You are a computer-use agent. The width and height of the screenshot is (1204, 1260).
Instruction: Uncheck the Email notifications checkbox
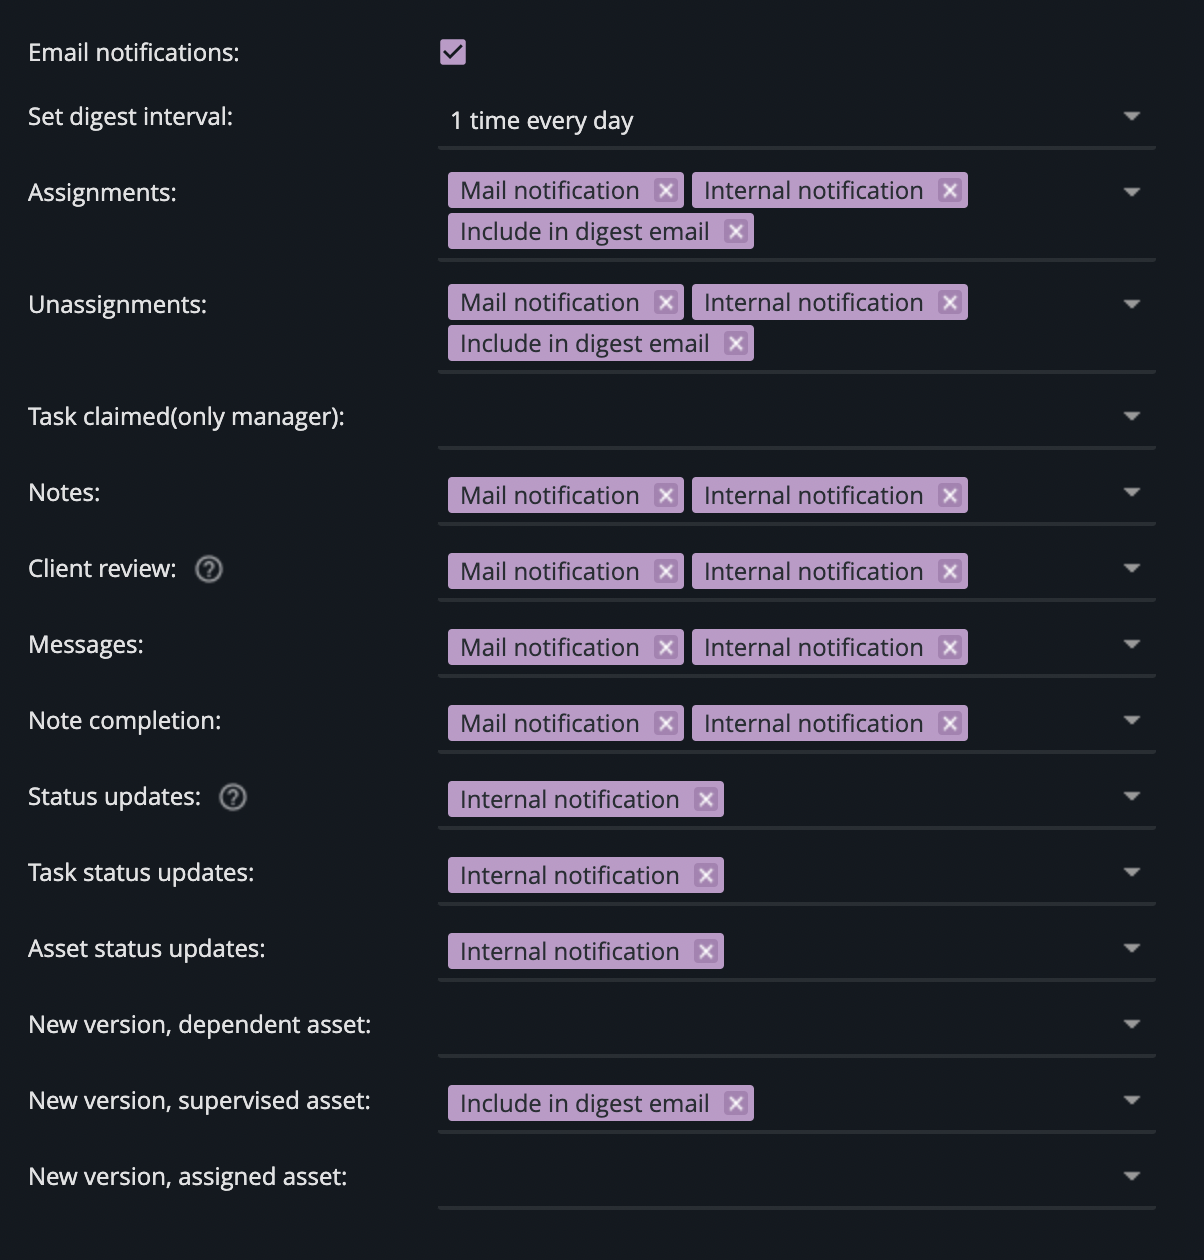coord(453,52)
